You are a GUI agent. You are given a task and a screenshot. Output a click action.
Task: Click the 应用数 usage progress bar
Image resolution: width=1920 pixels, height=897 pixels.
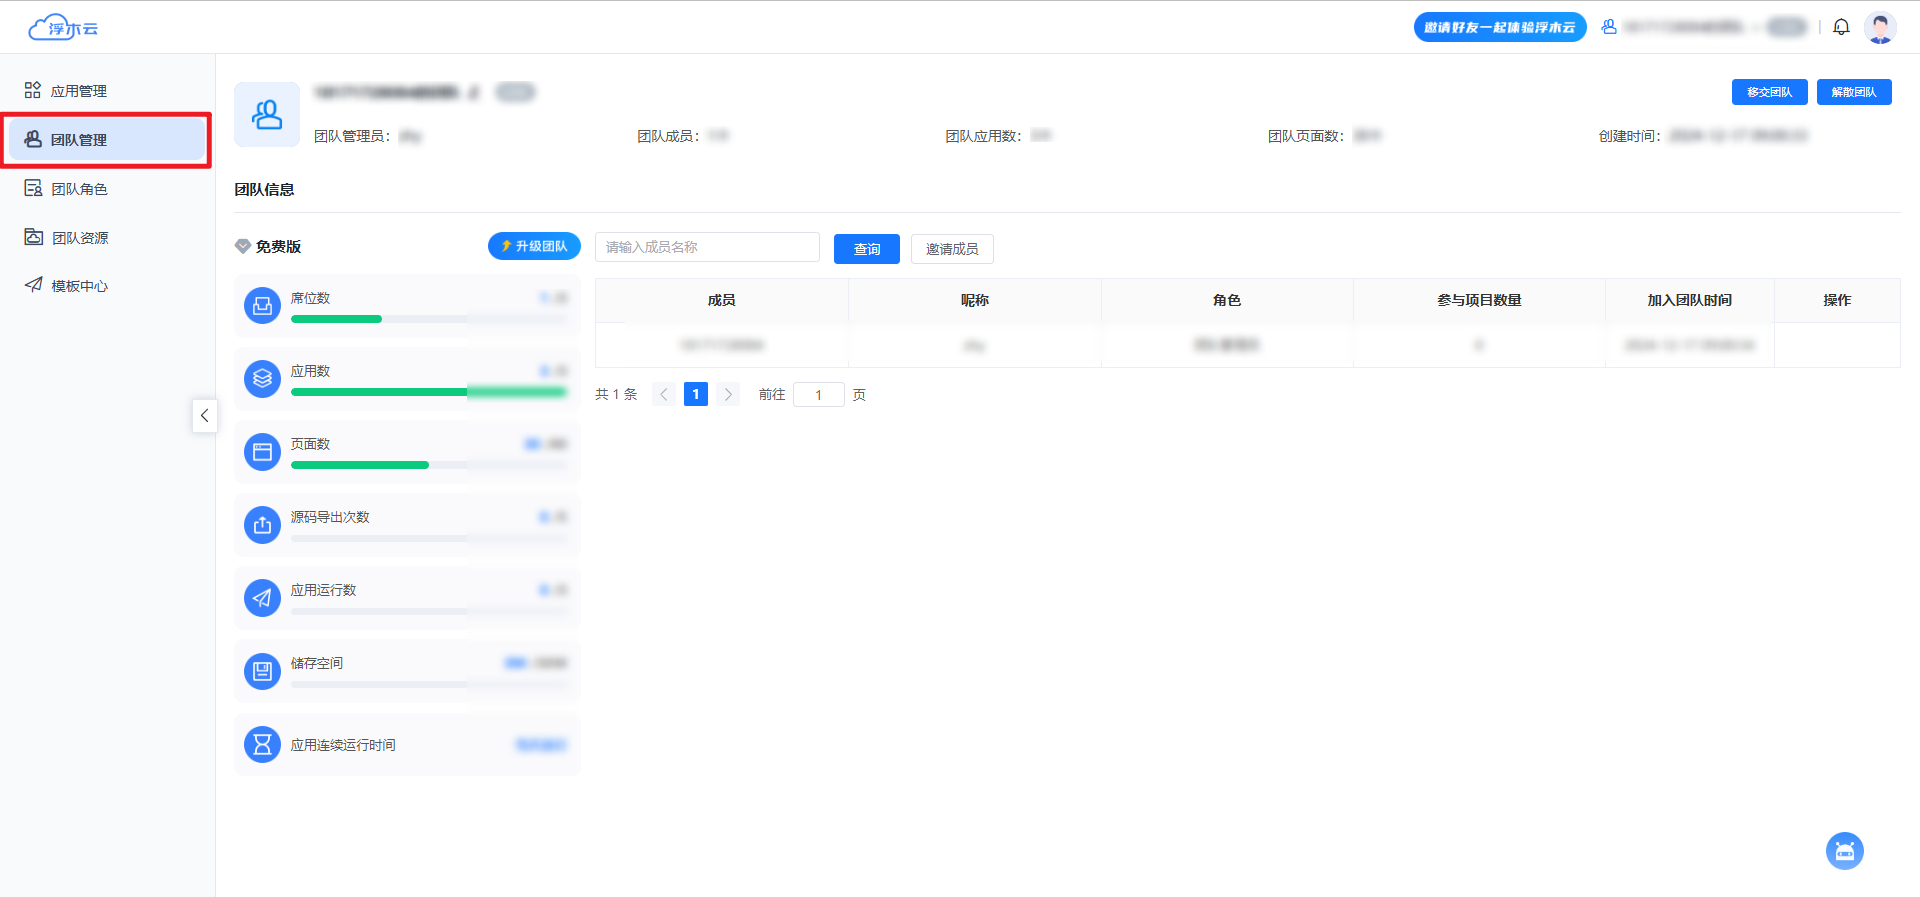pyautogui.click(x=428, y=392)
